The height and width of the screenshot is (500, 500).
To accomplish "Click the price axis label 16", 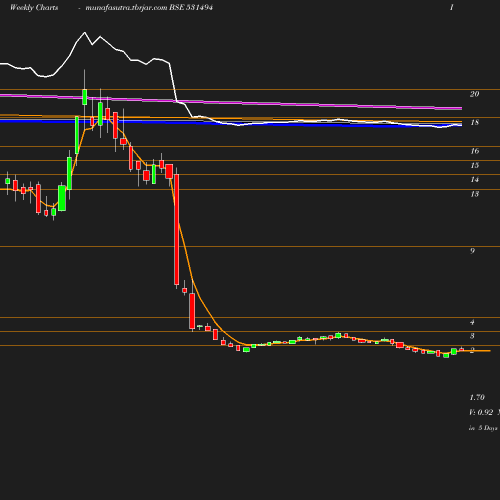I will (475, 151).
